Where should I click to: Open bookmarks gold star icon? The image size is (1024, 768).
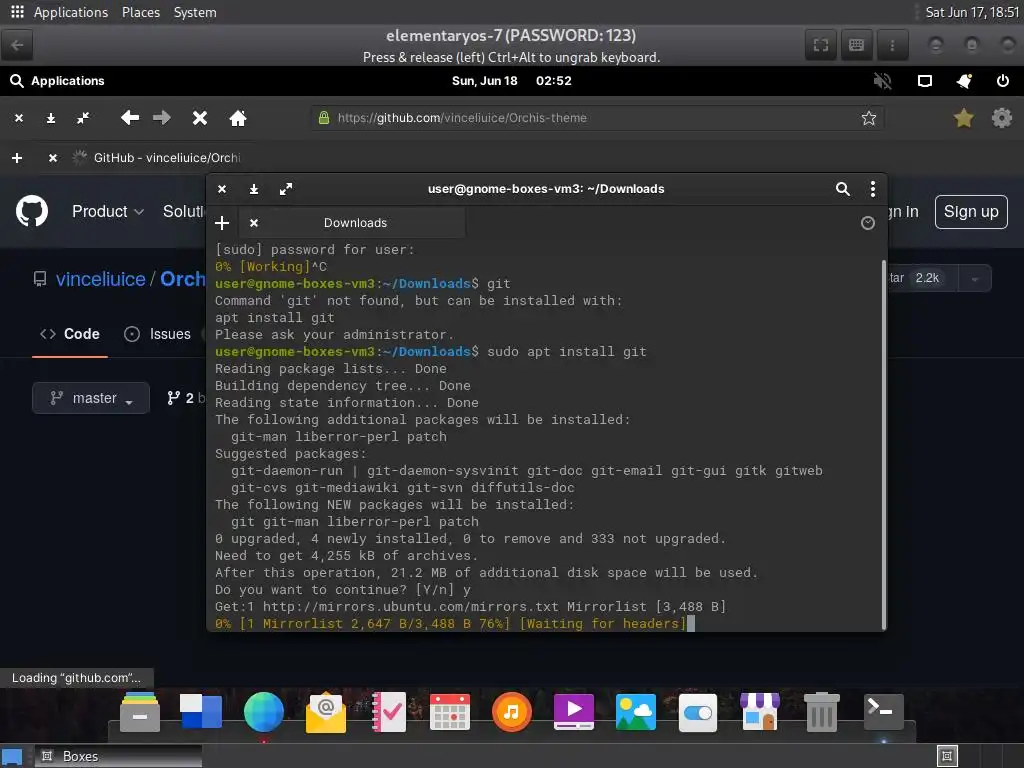963,118
